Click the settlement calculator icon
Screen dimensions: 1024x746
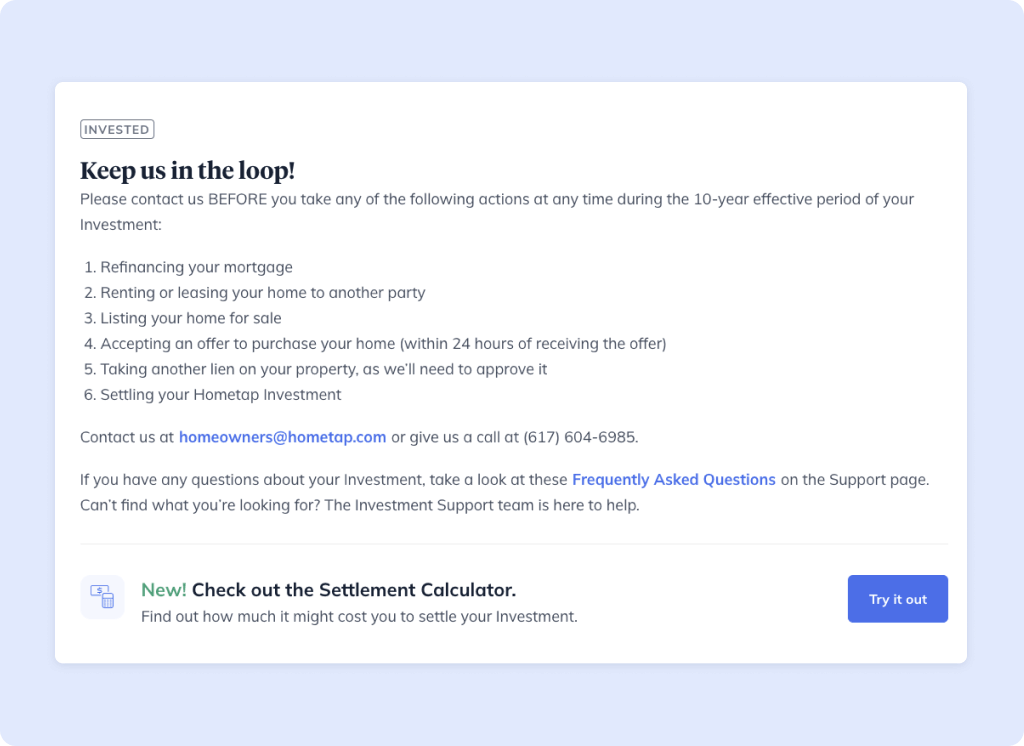[102, 597]
